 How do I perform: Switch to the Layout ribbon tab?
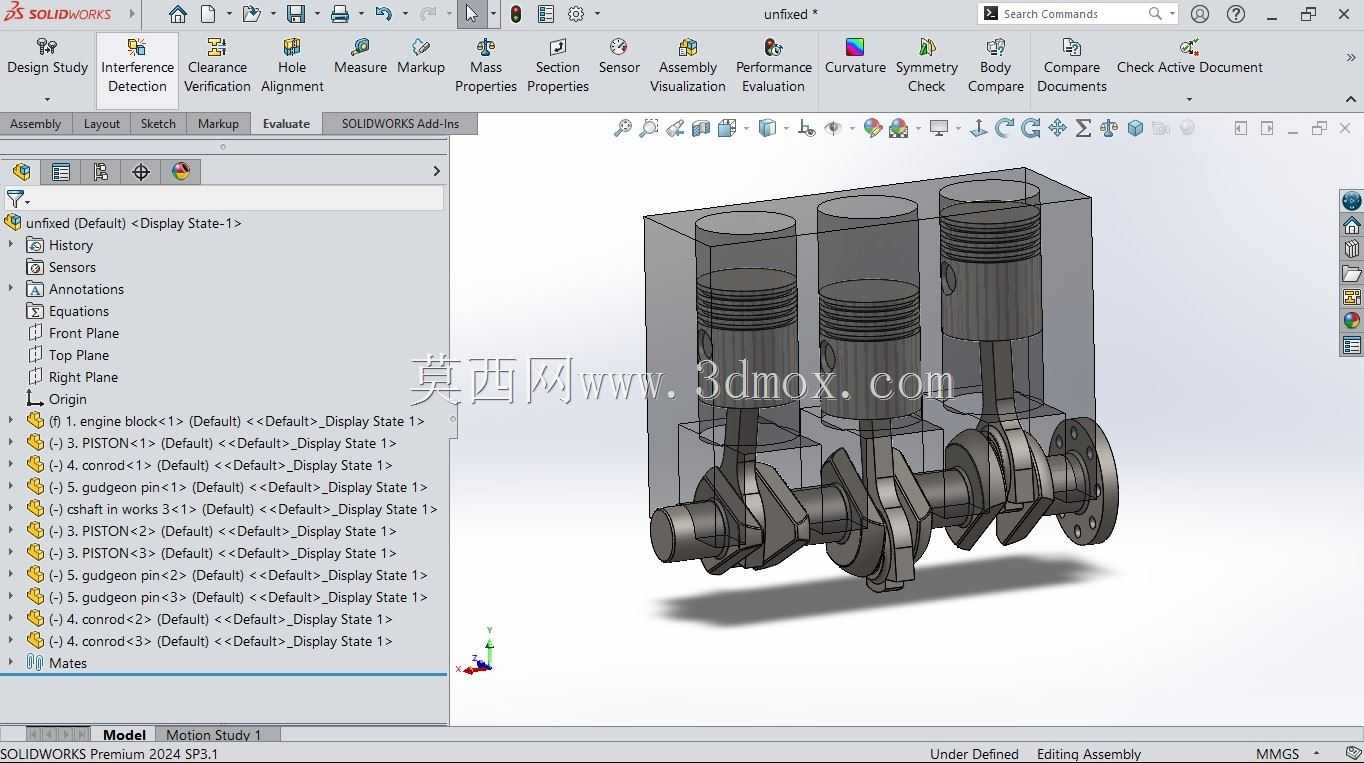(102, 124)
